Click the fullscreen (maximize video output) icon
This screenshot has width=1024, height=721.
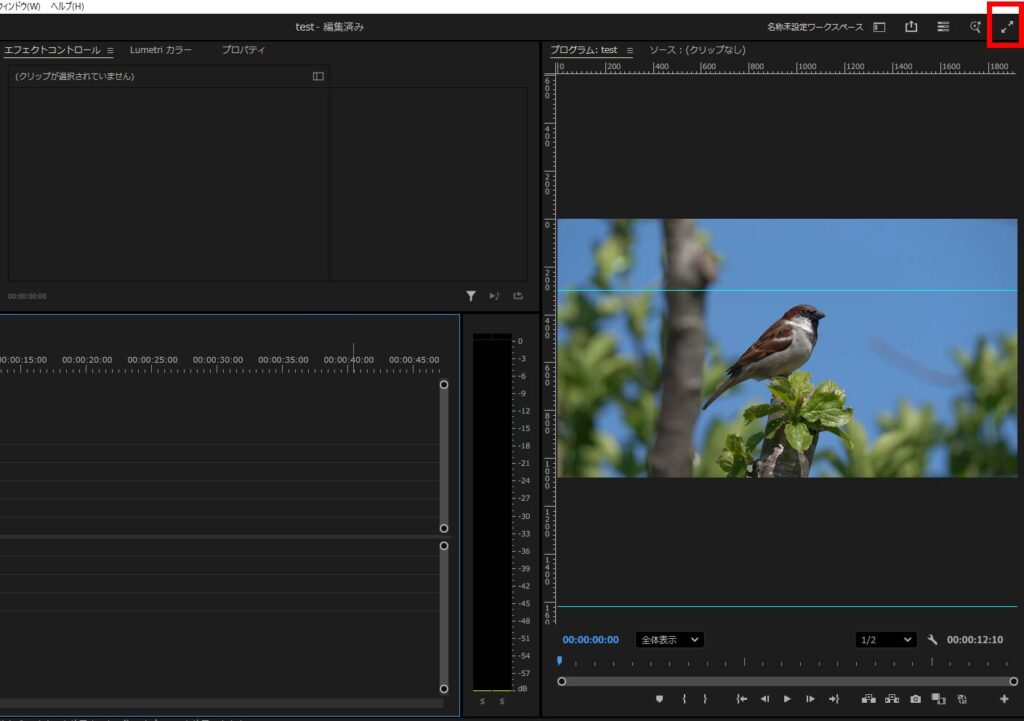point(1007,27)
